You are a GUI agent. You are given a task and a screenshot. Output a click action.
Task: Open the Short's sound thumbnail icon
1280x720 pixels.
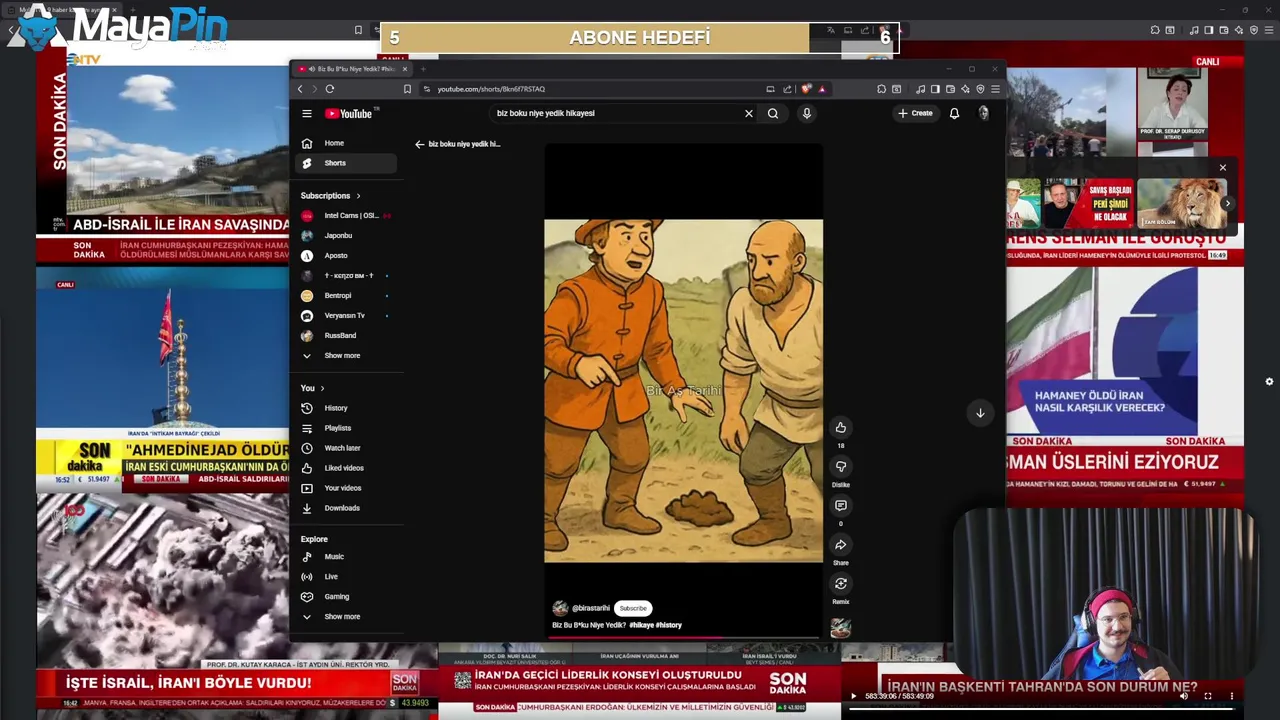pyautogui.click(x=840, y=627)
